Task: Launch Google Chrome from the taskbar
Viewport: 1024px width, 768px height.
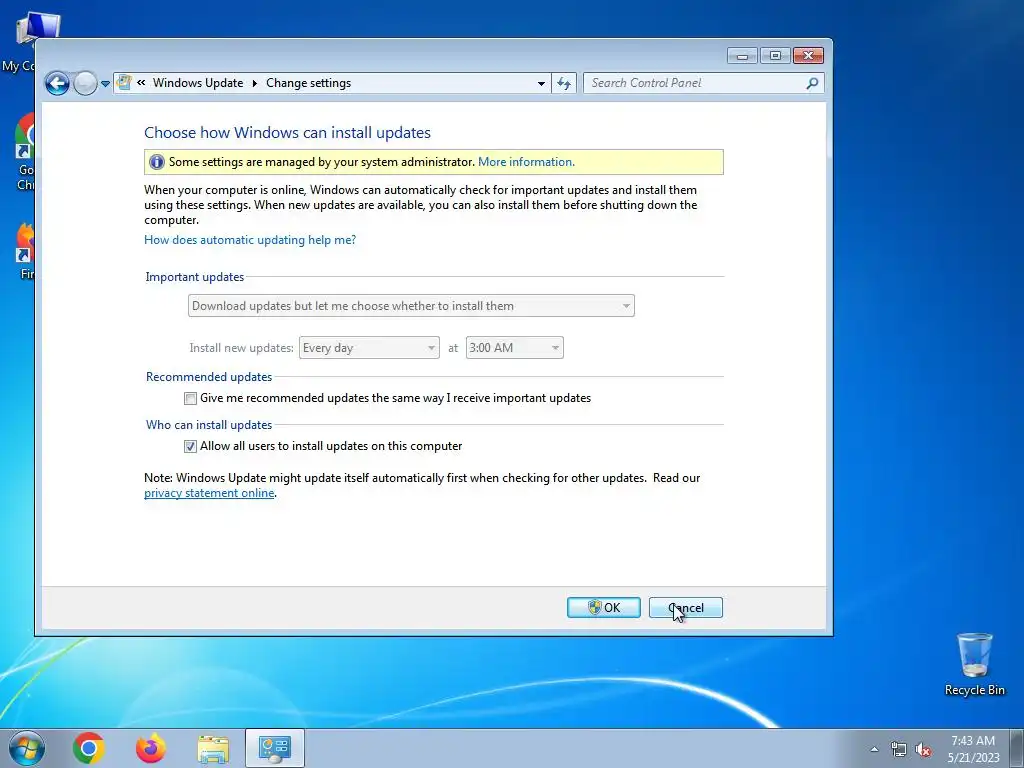Action: 89,748
